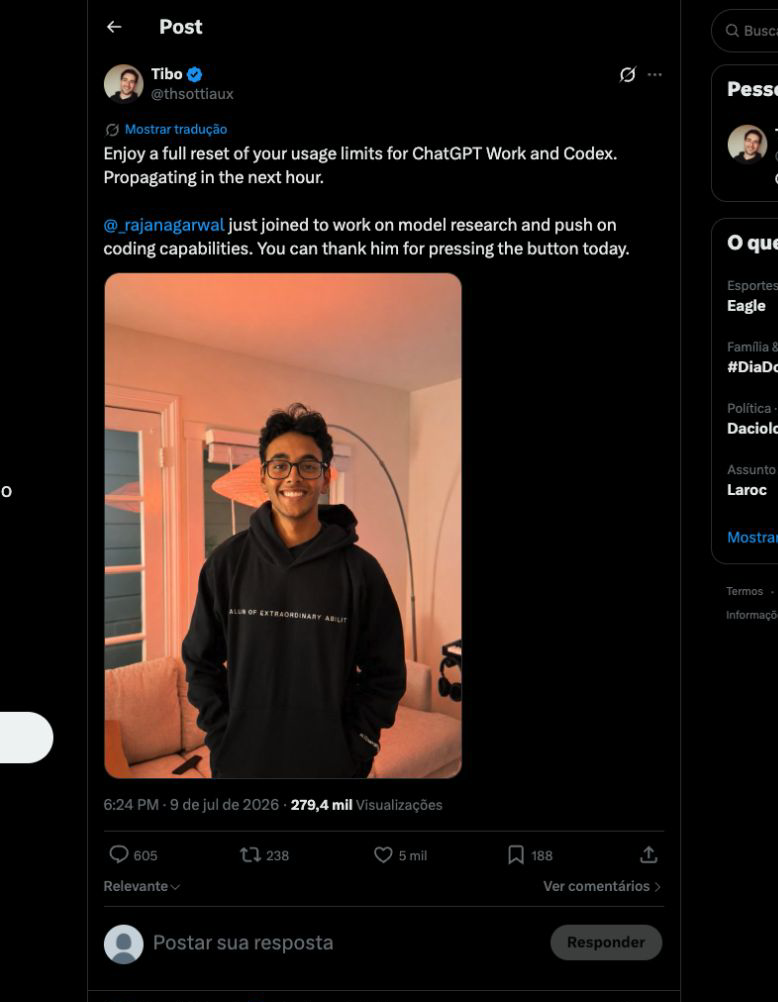Click the Responder button
The width and height of the screenshot is (778, 1002).
(606, 942)
